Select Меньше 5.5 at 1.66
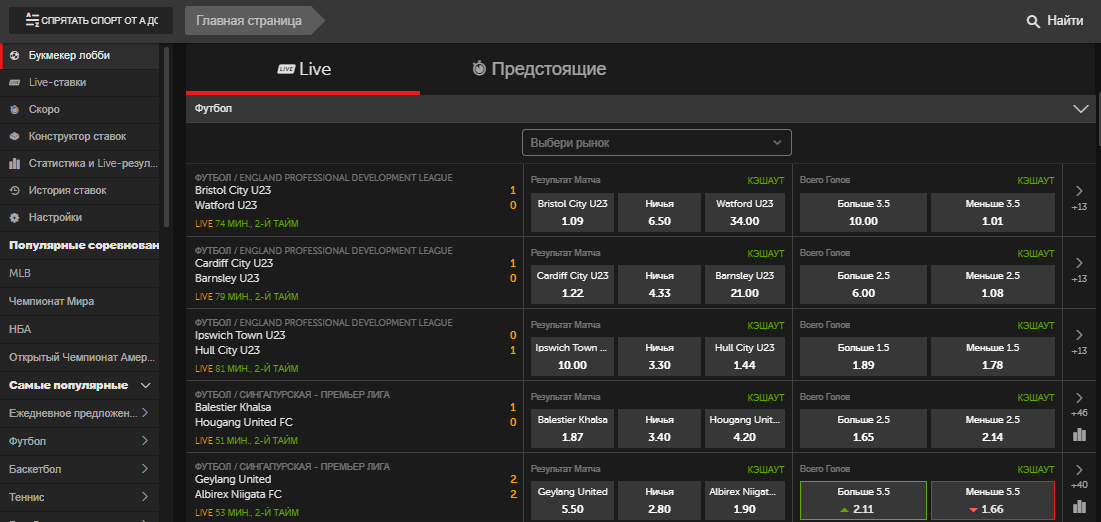The height and width of the screenshot is (522, 1101). point(992,500)
